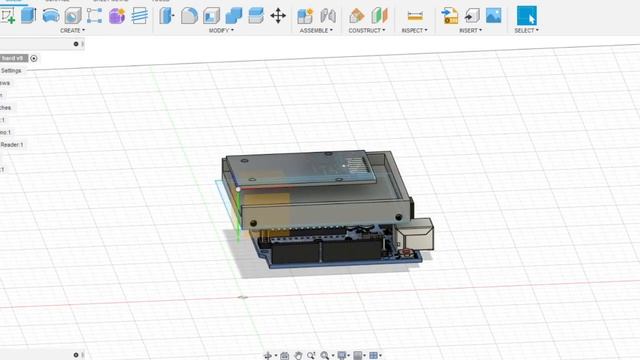
Task: Open Display Settings monitor icon
Action: point(342,356)
